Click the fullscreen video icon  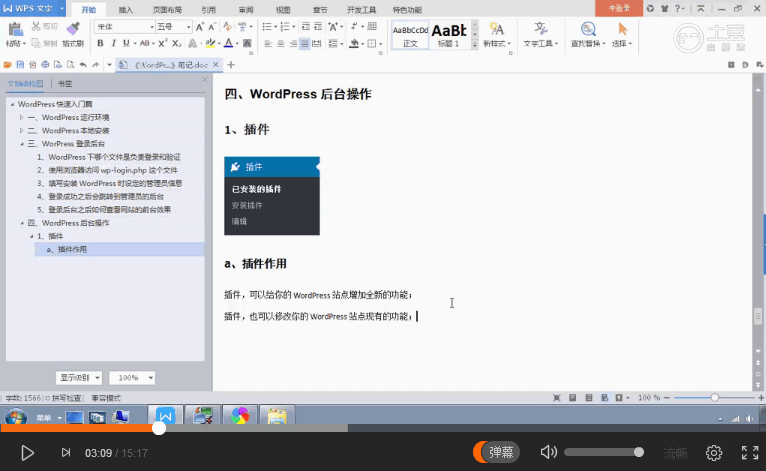750,453
